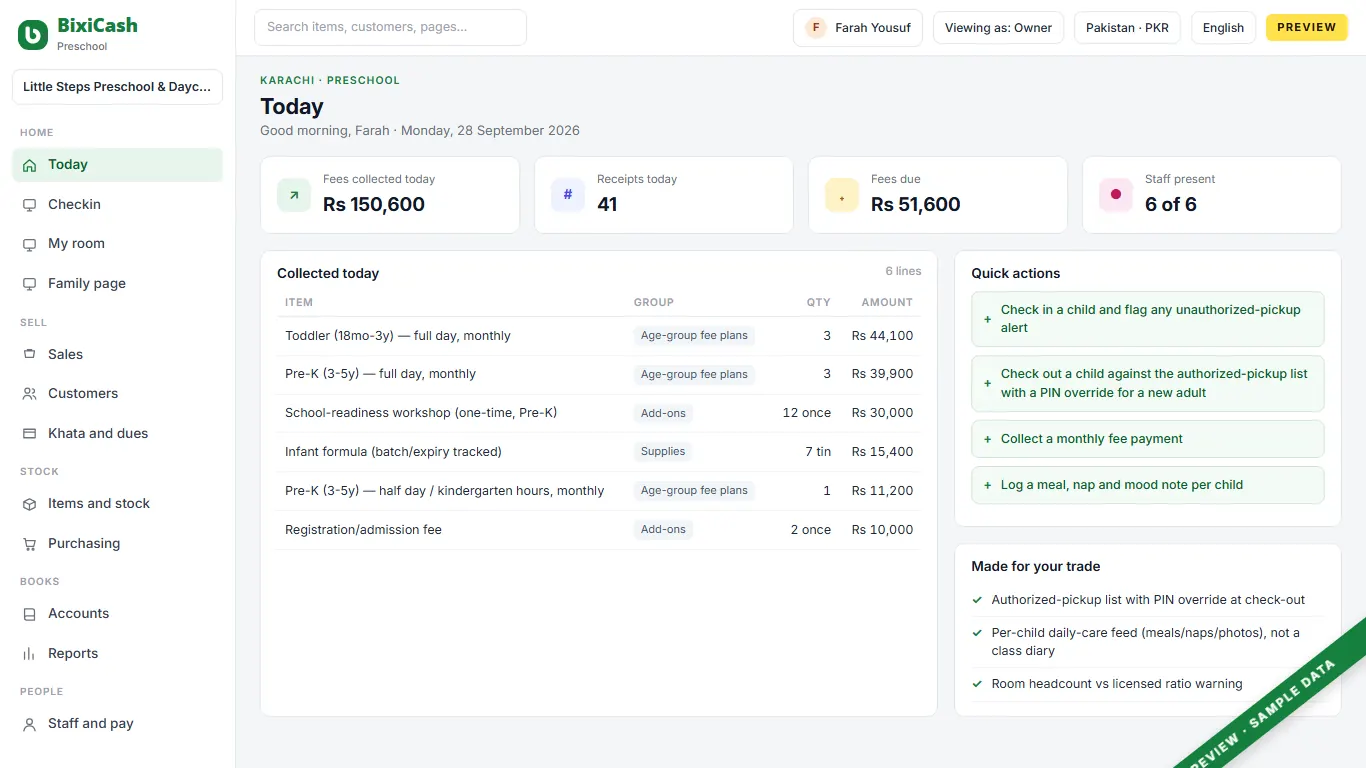The height and width of the screenshot is (768, 1366).
Task: Open Khata and dues menu item
Action: tap(117, 434)
